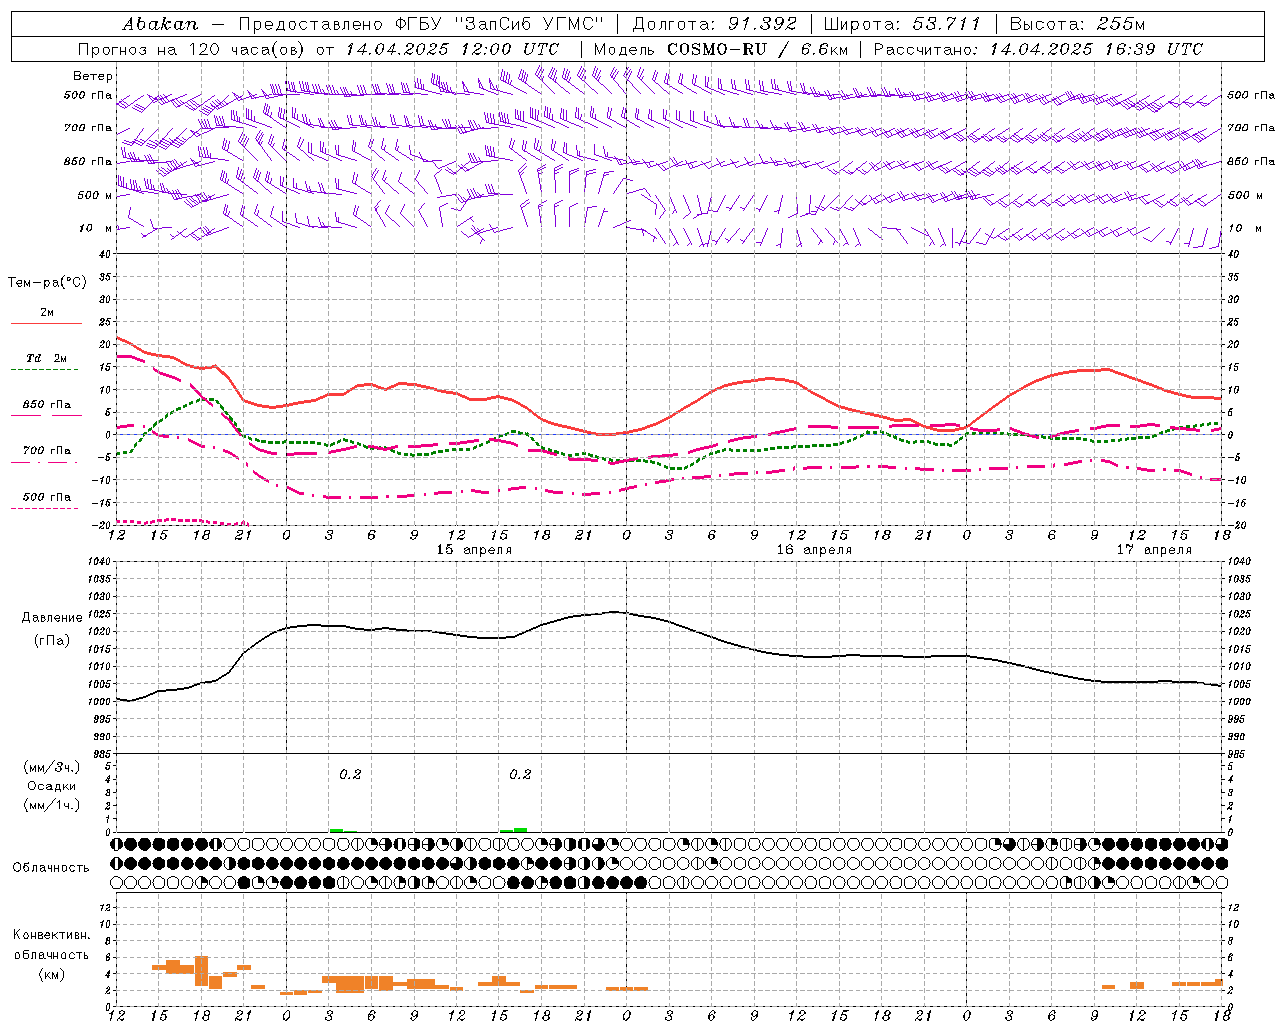Click the Облачность panel label

51,867
